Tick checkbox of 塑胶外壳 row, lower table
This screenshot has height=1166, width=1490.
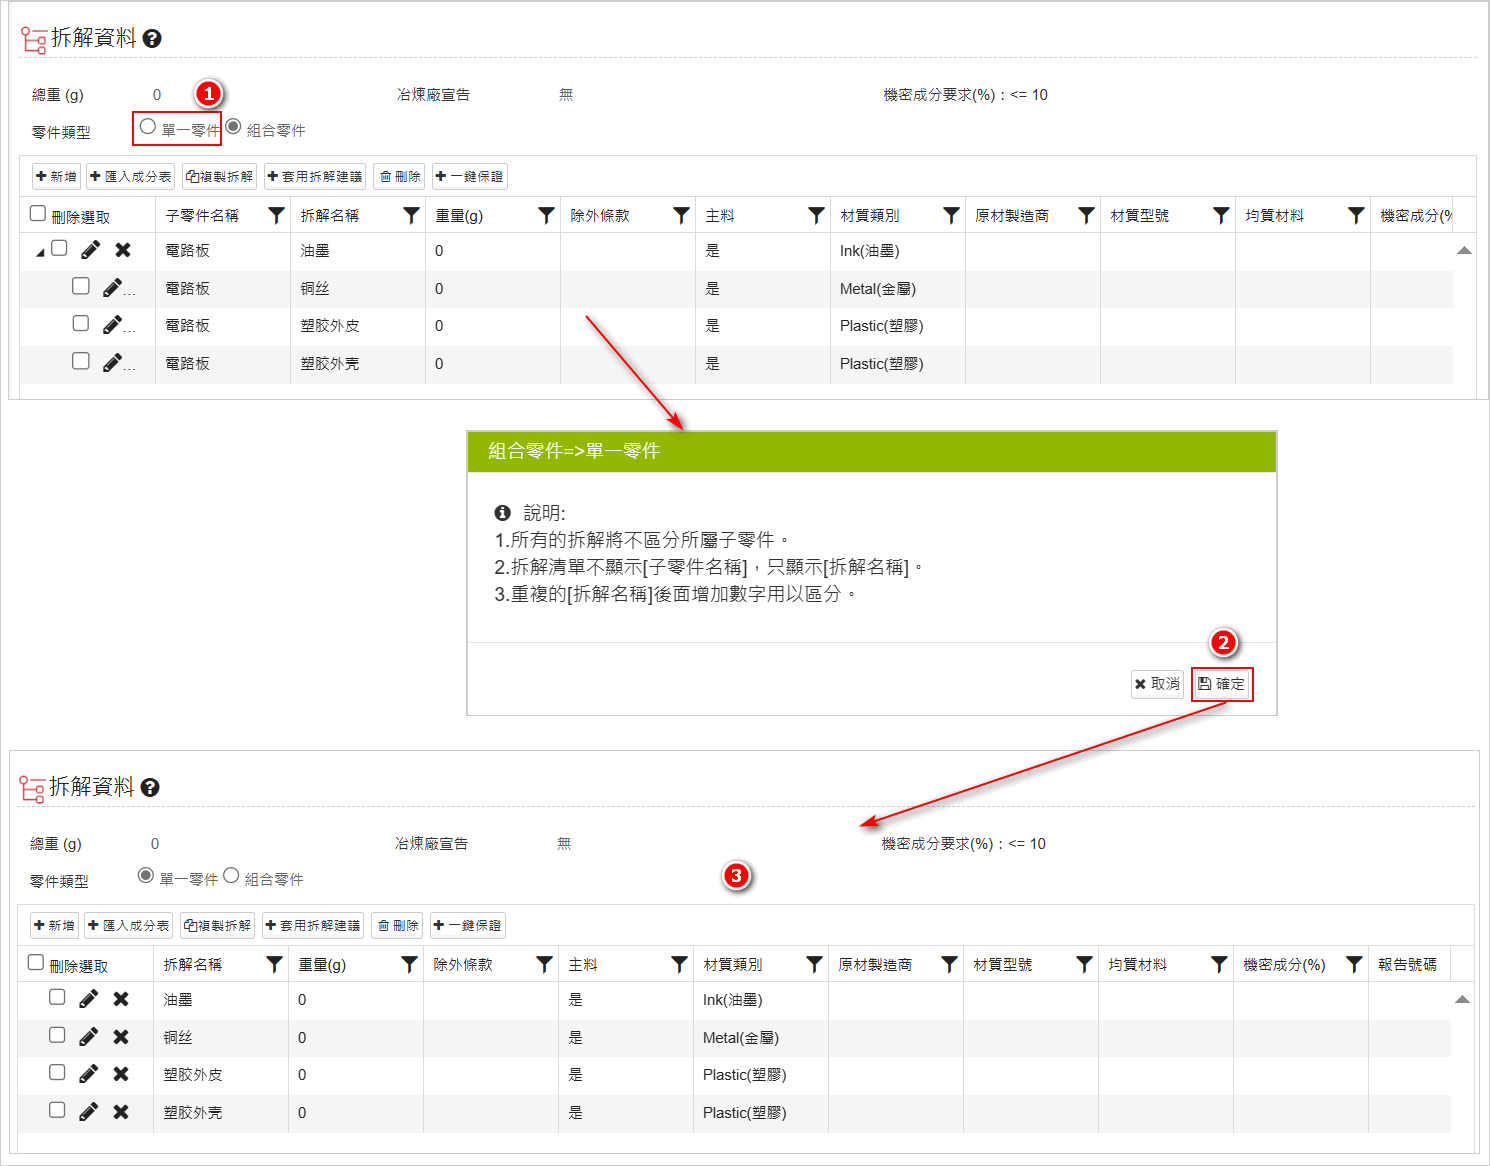click(x=57, y=1110)
